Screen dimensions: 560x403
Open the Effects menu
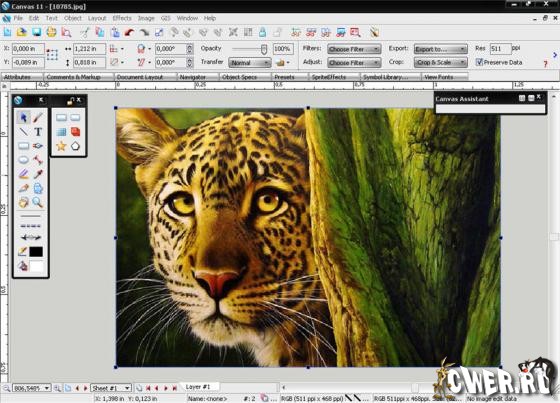point(122,18)
